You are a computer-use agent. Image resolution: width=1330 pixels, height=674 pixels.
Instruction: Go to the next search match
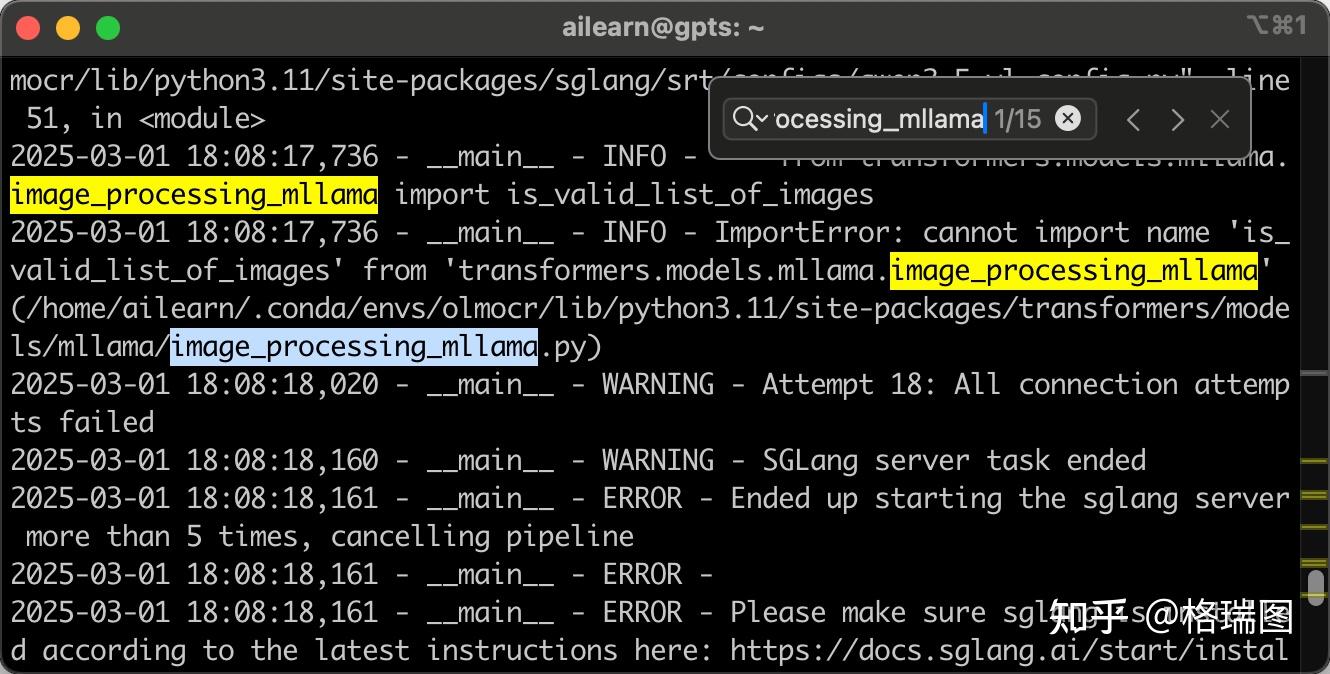pos(1177,120)
